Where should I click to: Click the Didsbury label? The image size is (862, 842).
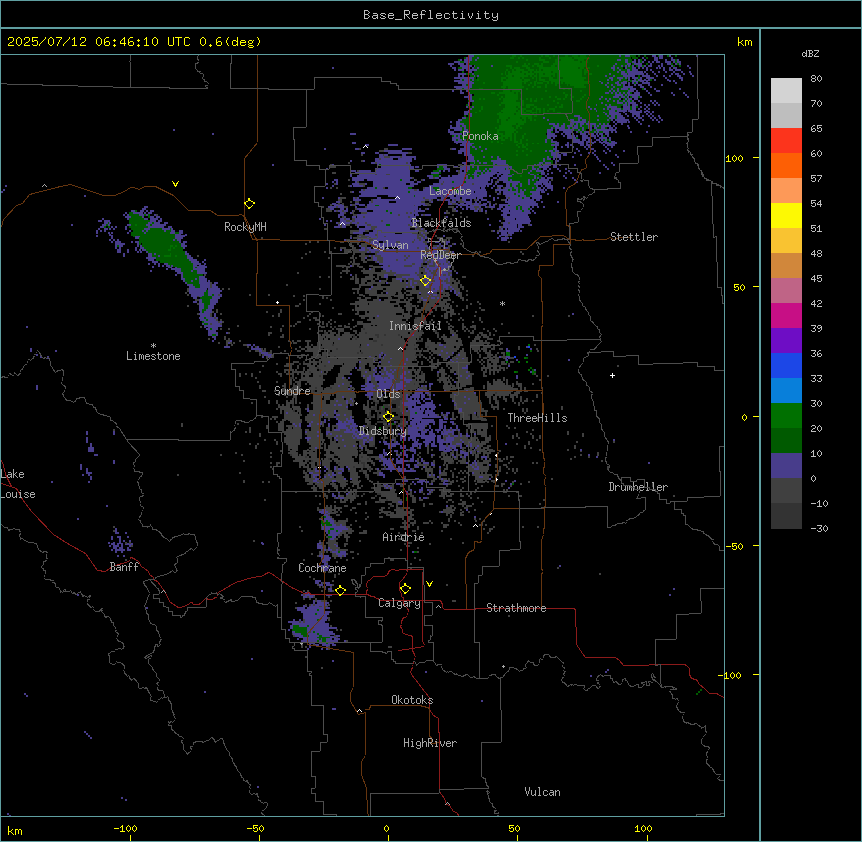(383, 431)
